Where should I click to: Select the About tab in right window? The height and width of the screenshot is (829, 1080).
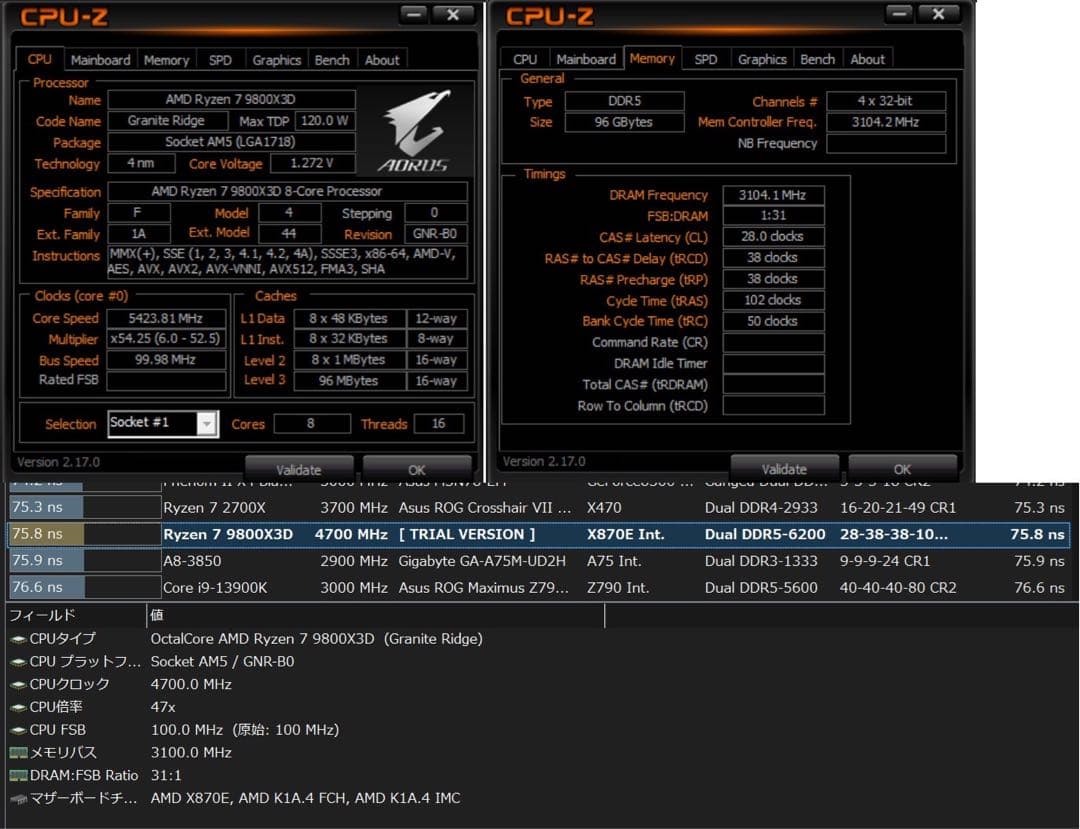coord(868,58)
